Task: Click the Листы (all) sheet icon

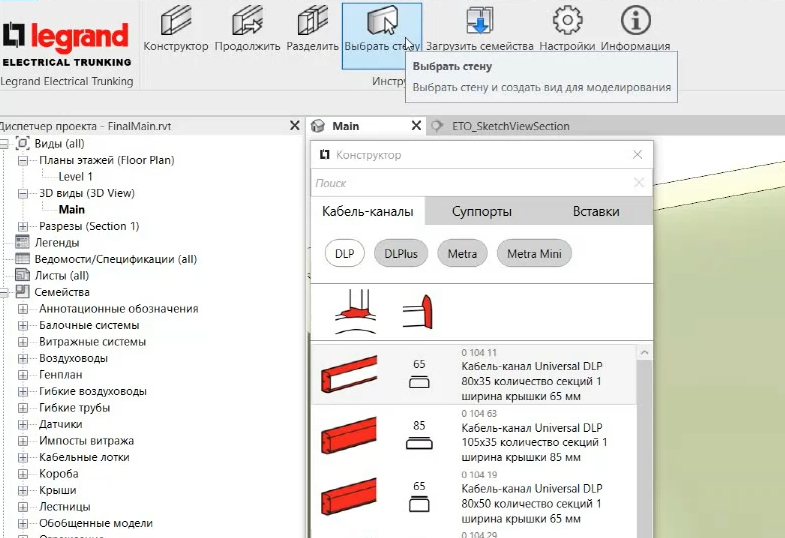Action: pos(22,275)
